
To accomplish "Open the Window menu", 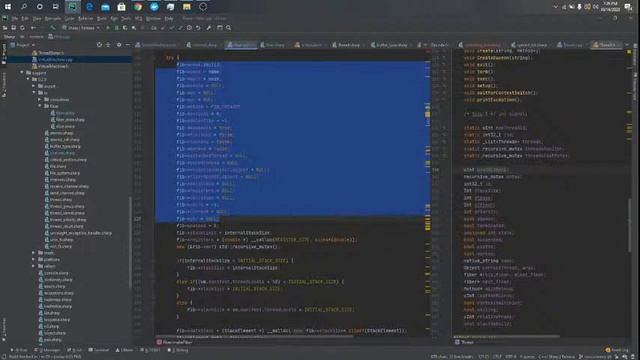I will click(x=153, y=19).
